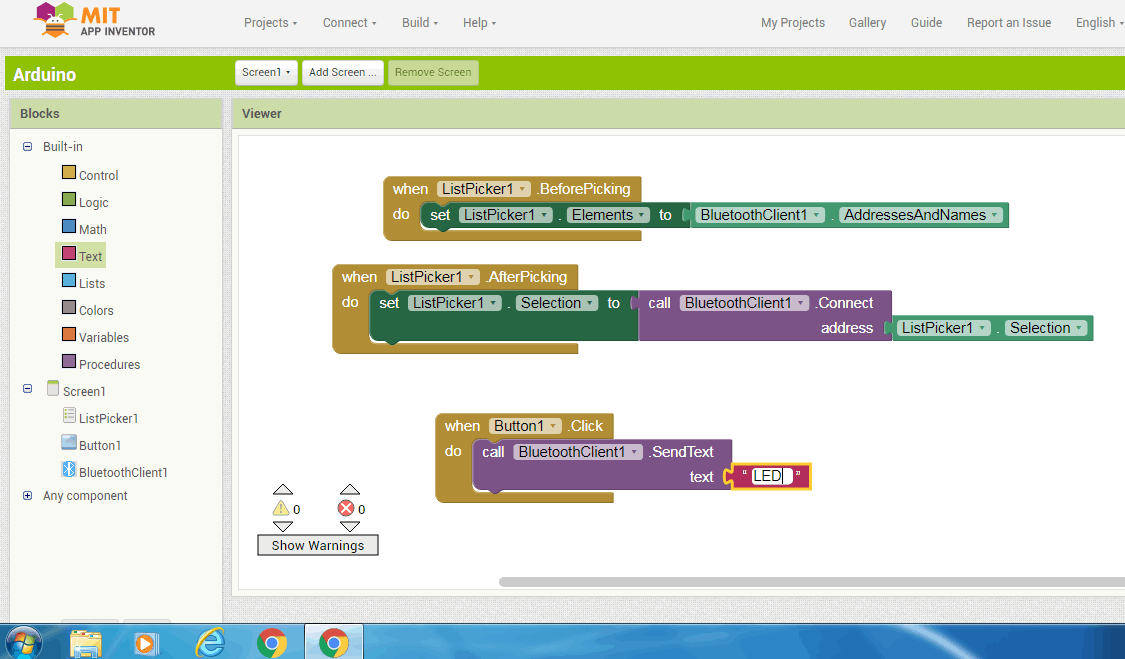The width and height of the screenshot is (1125, 659).
Task: Click the red error circle icon
Action: [346, 508]
